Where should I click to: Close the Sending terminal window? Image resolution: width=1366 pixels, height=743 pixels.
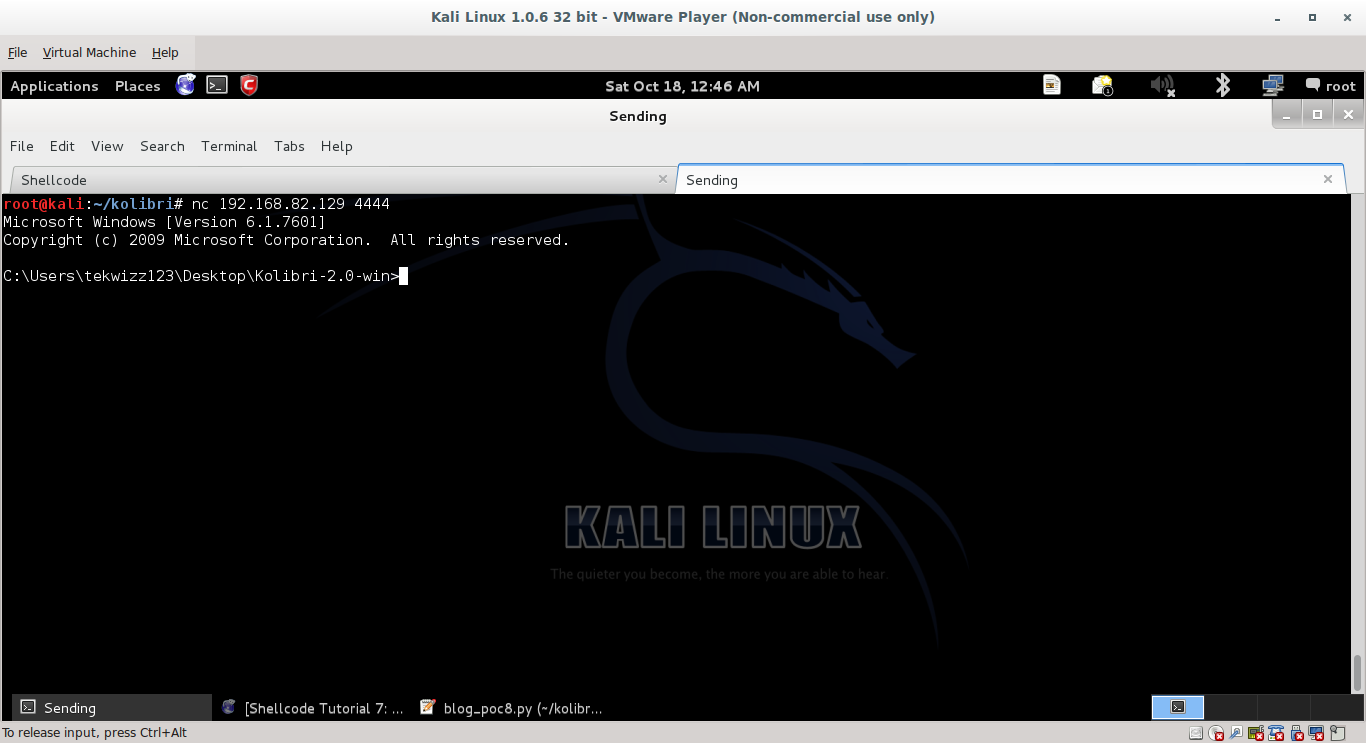coord(1346,114)
